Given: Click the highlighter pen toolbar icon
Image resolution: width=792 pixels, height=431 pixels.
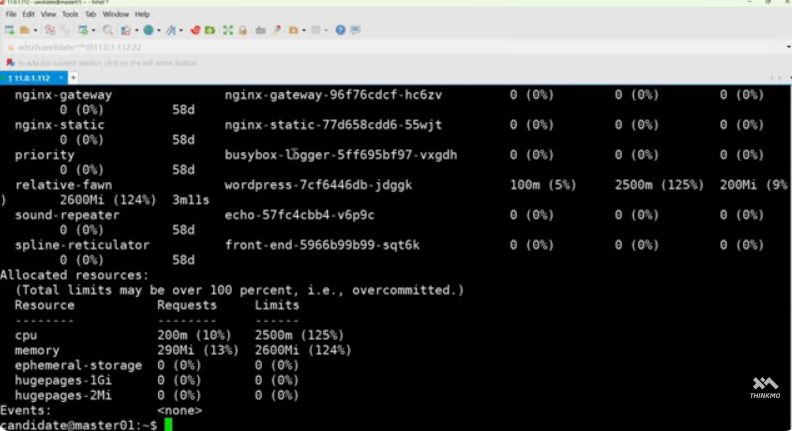Looking at the screenshot, I should 277,31.
